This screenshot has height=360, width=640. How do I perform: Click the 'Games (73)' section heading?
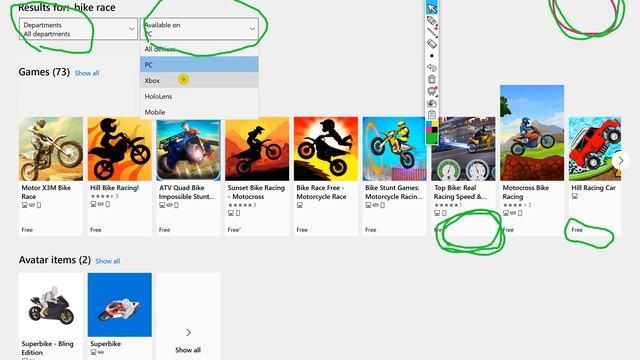tap(44, 72)
